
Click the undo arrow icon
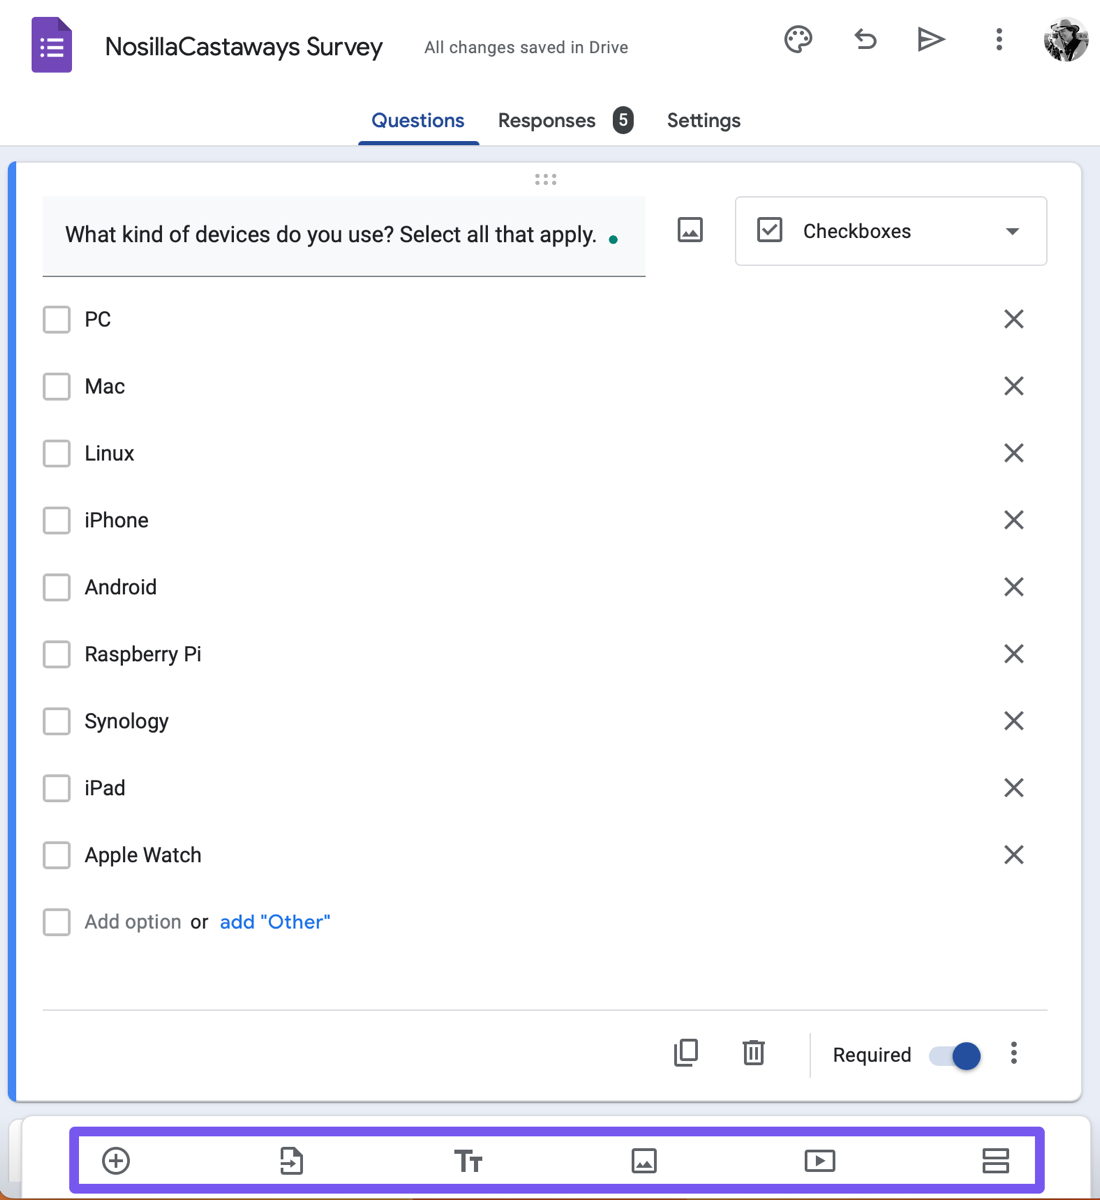865,40
